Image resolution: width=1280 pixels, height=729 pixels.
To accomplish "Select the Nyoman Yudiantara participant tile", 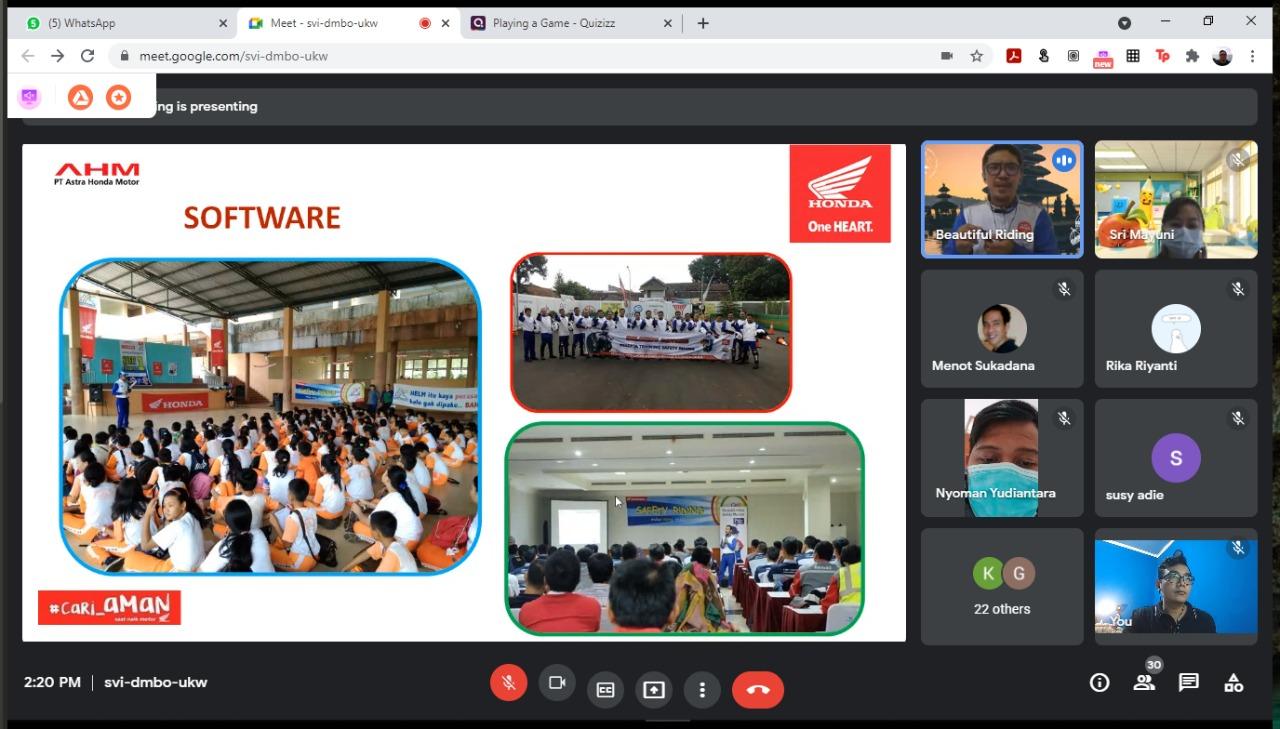I will (1002, 458).
